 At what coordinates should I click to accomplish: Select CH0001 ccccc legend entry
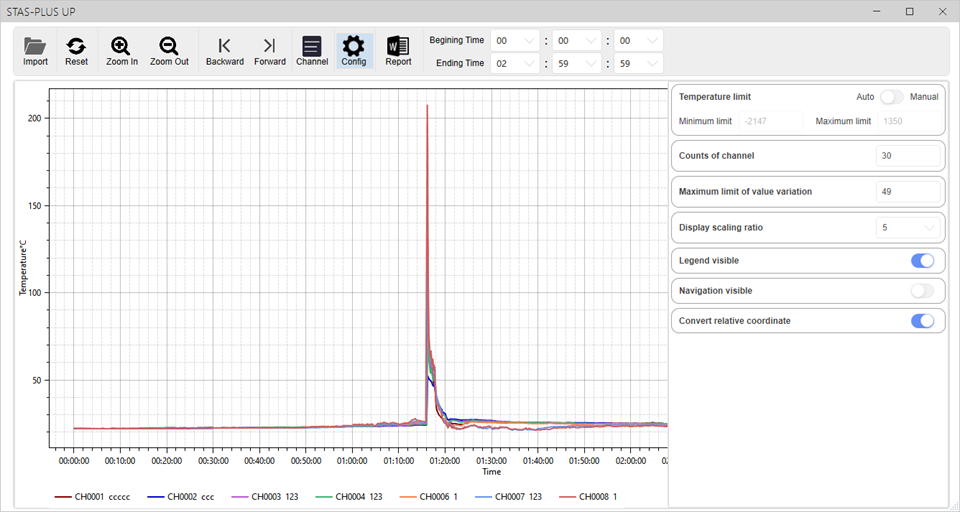(92, 497)
